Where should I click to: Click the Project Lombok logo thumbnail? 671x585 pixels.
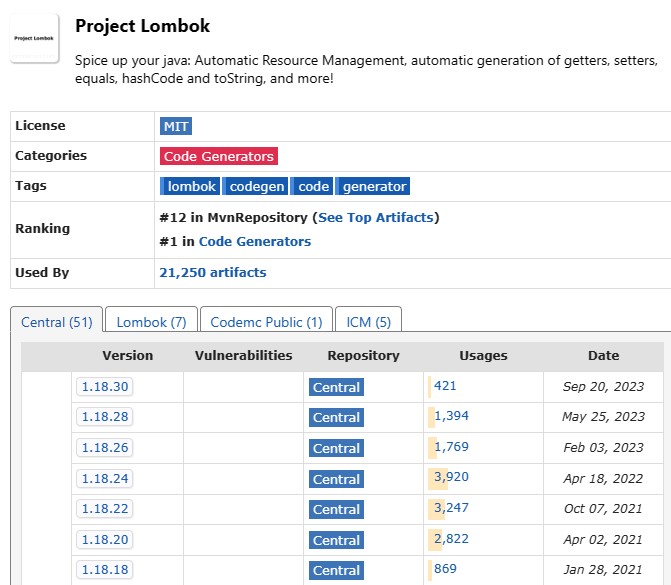point(35,38)
